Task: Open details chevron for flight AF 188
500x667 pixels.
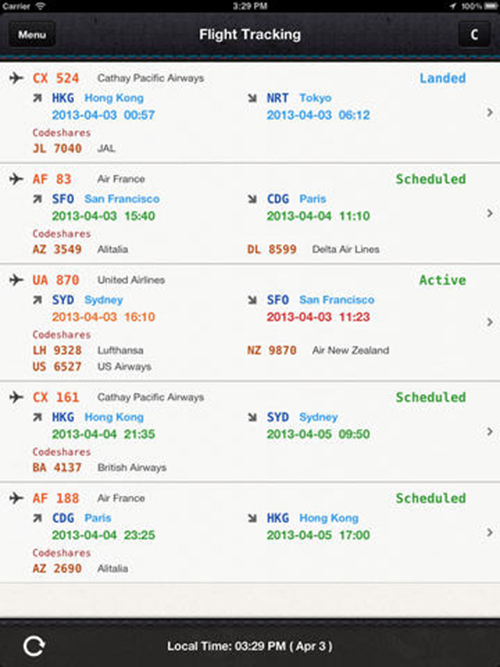Action: (x=490, y=532)
